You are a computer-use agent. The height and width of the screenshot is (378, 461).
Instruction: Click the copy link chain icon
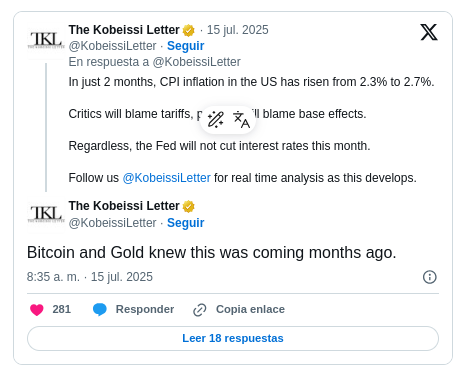[200, 310]
